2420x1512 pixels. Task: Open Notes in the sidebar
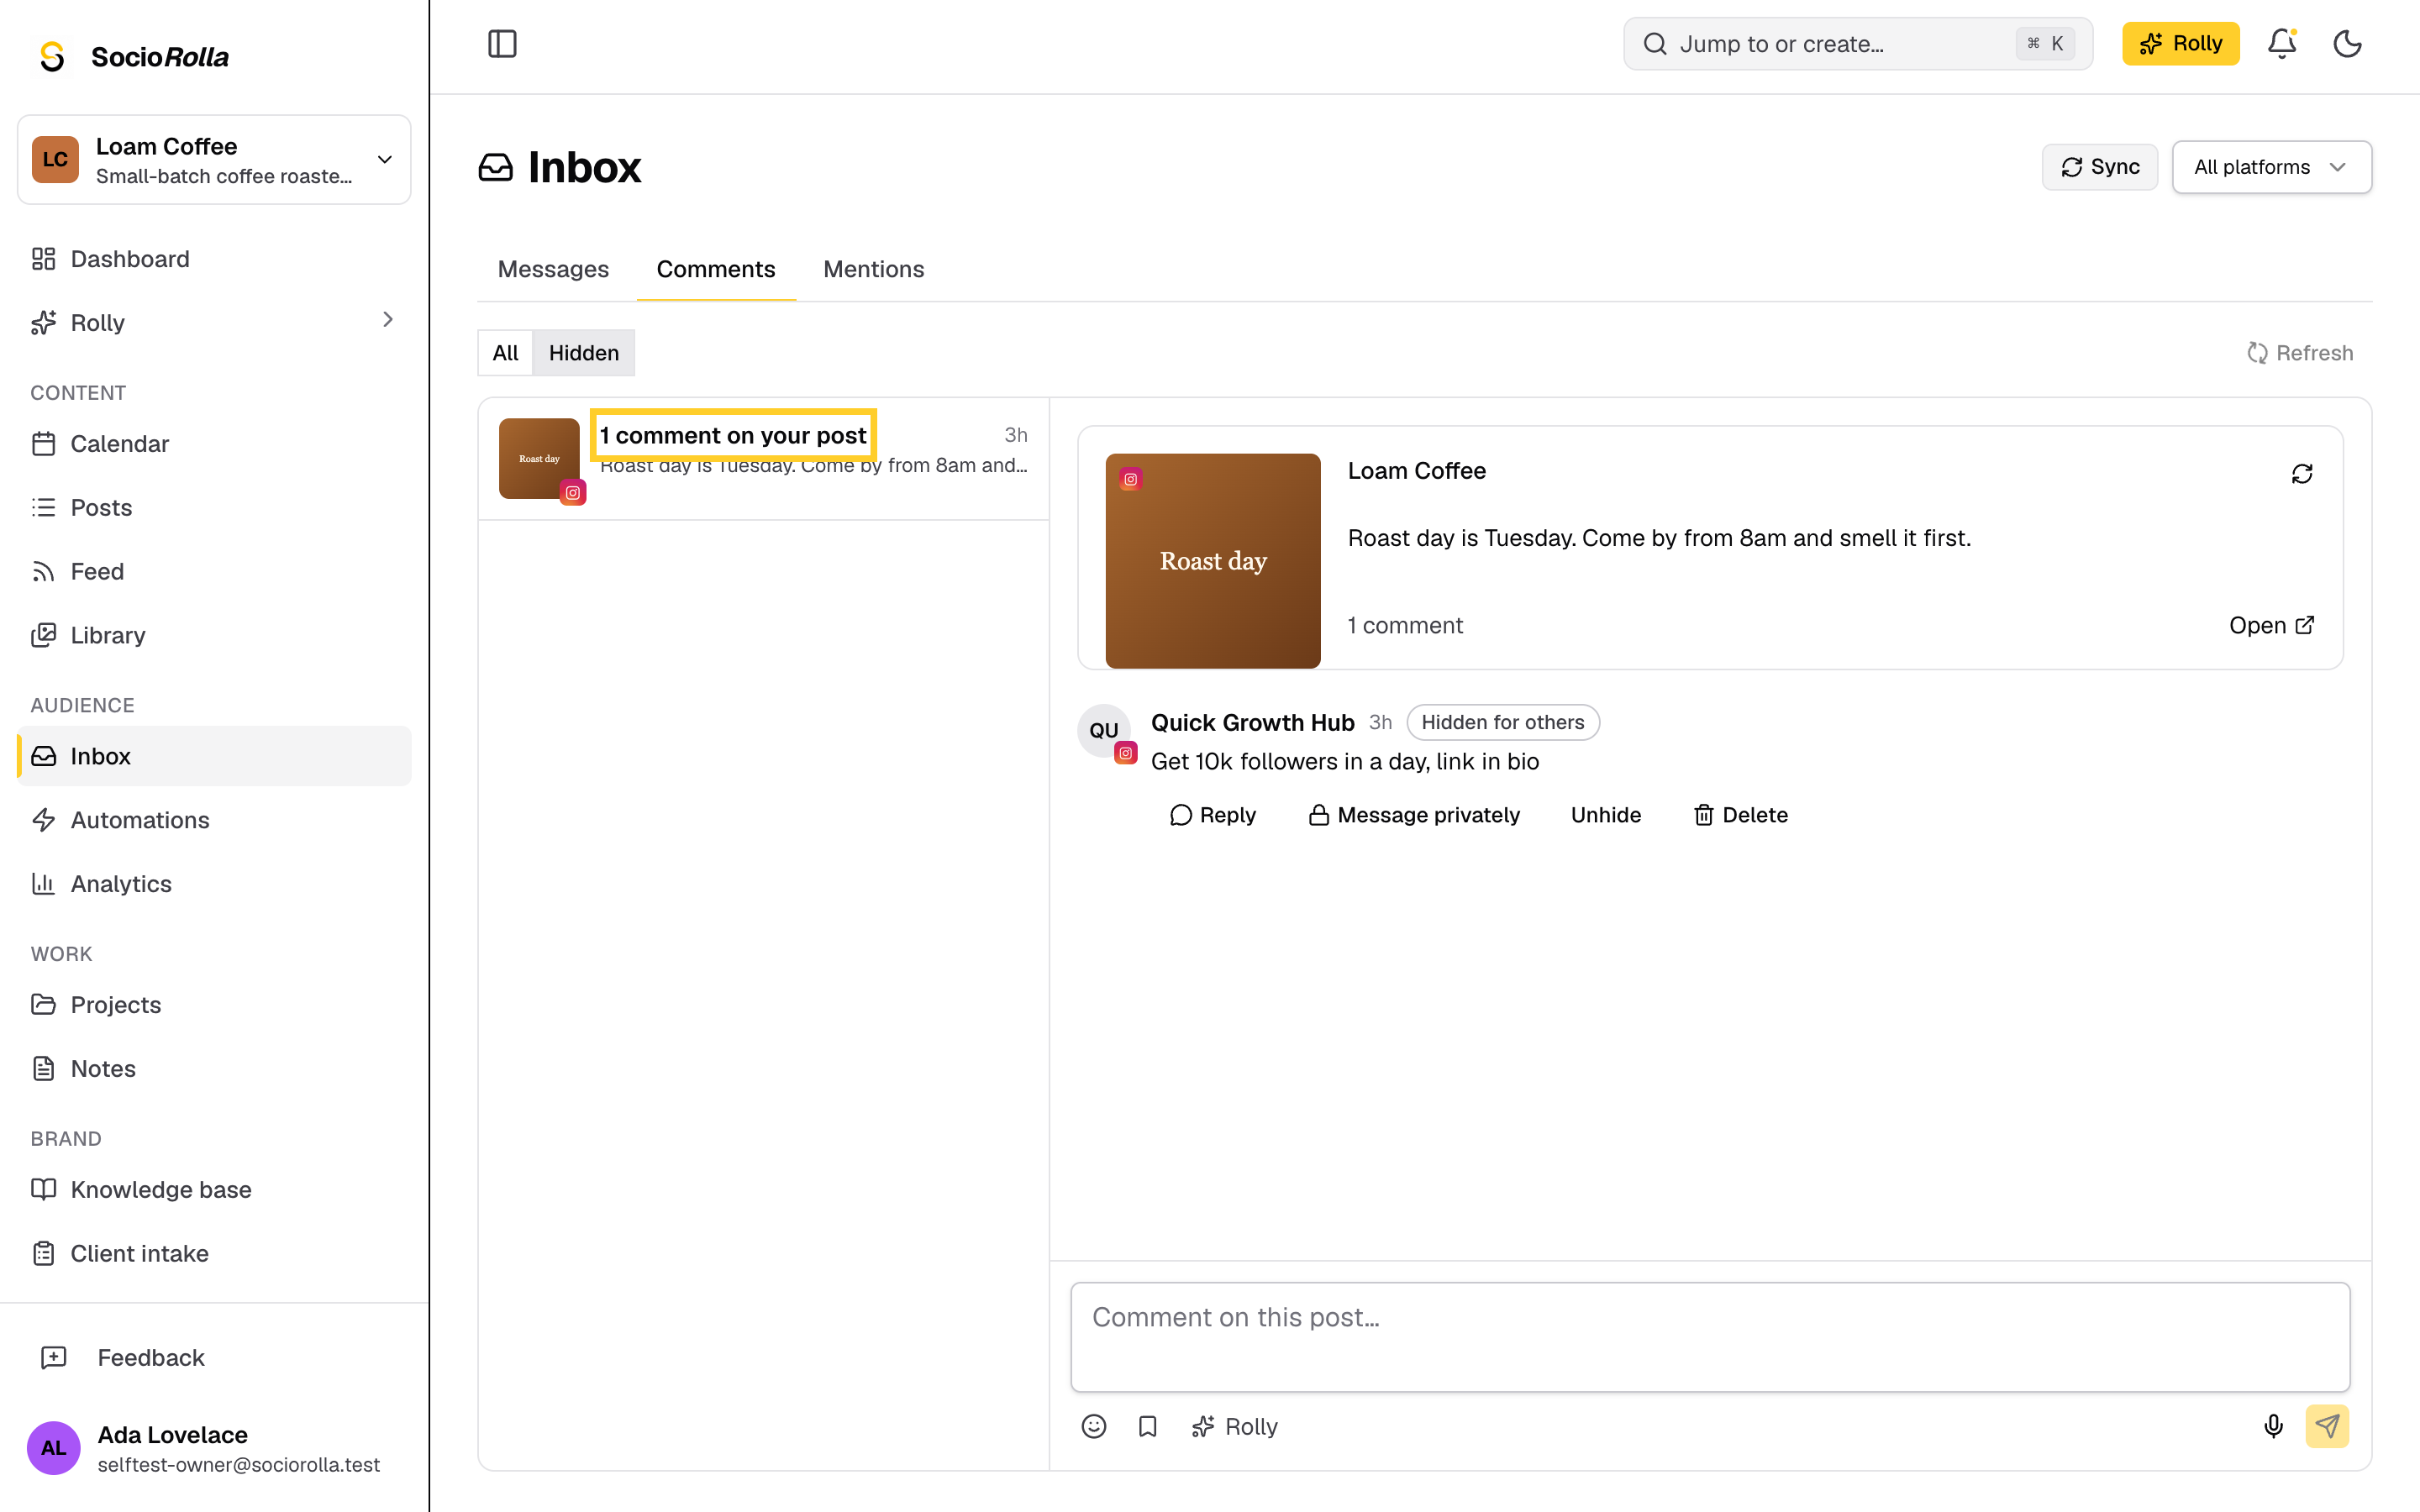(214, 1069)
